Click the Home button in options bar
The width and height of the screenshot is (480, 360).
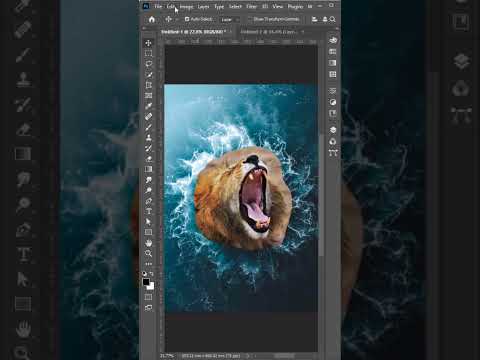point(152,19)
